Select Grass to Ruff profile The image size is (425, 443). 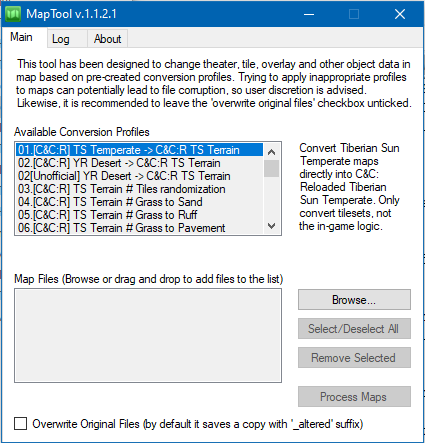click(139, 215)
